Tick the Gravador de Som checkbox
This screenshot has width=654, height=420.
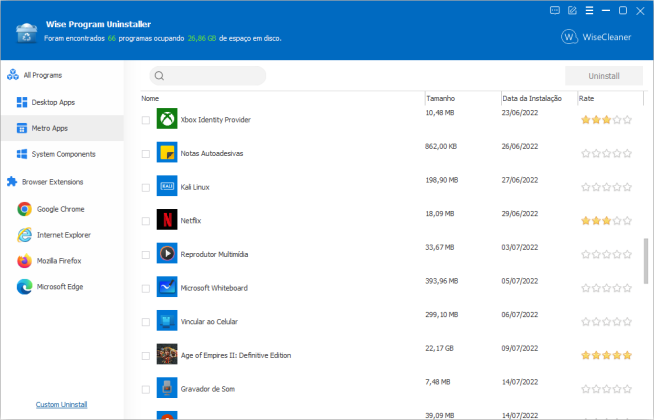tap(146, 390)
